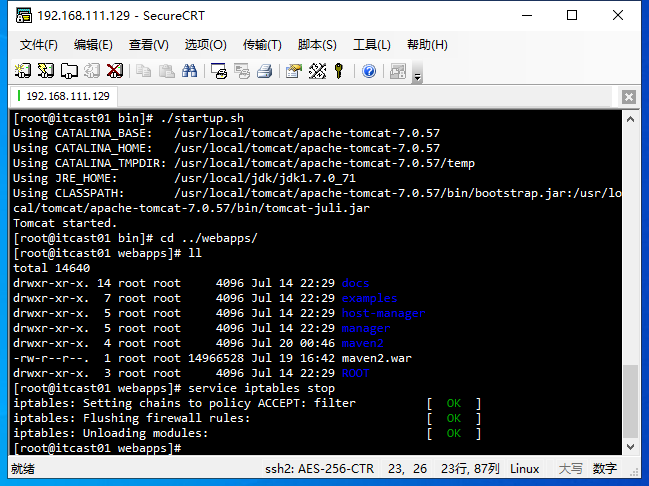Click 'total 14640' line
This screenshot has height=486, width=649.
click(51, 268)
